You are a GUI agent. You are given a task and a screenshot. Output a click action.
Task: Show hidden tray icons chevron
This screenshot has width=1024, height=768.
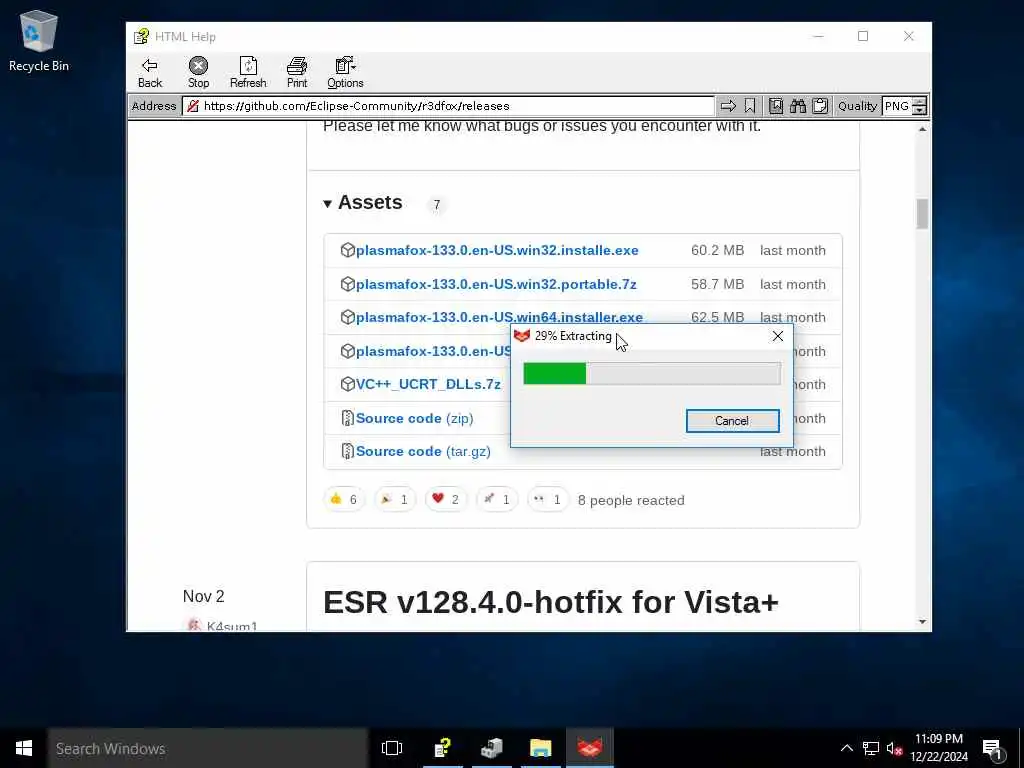(846, 748)
